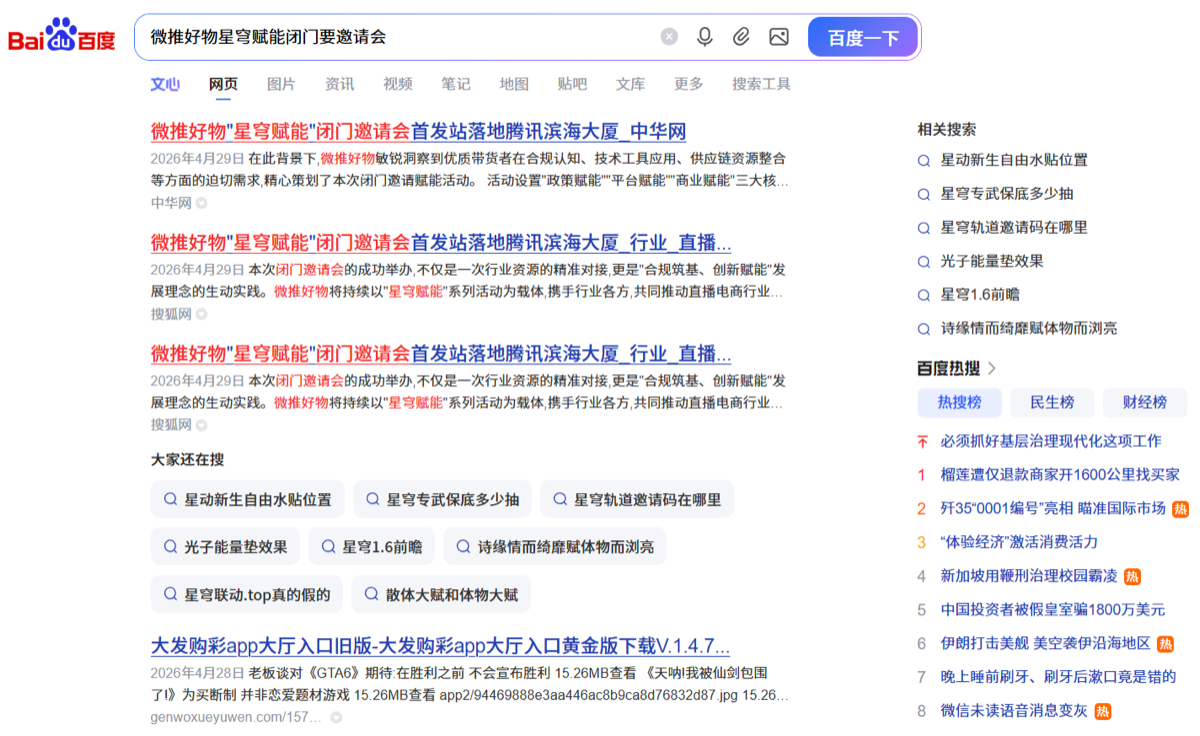Open the 中华网 result title about 星穹赋能闭门邀请会

click(x=418, y=131)
